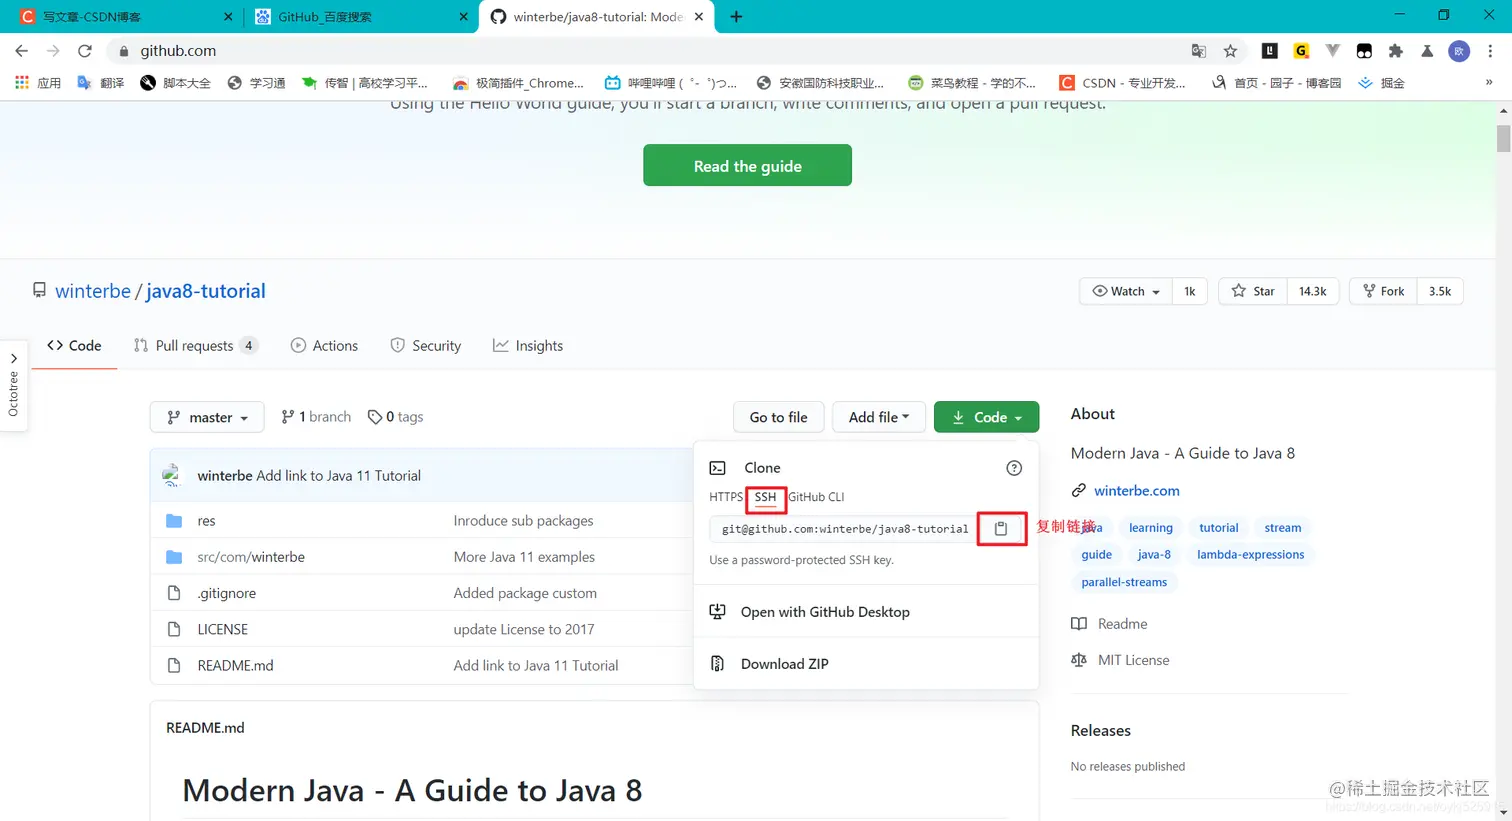Click the src/com/winterbe folder icon

tap(174, 557)
